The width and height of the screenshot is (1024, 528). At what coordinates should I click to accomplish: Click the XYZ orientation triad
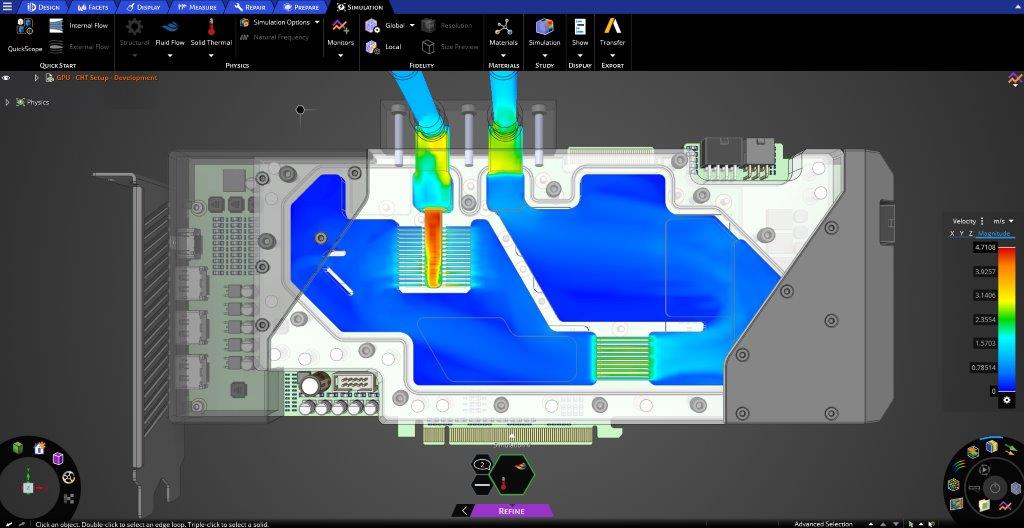[29, 485]
